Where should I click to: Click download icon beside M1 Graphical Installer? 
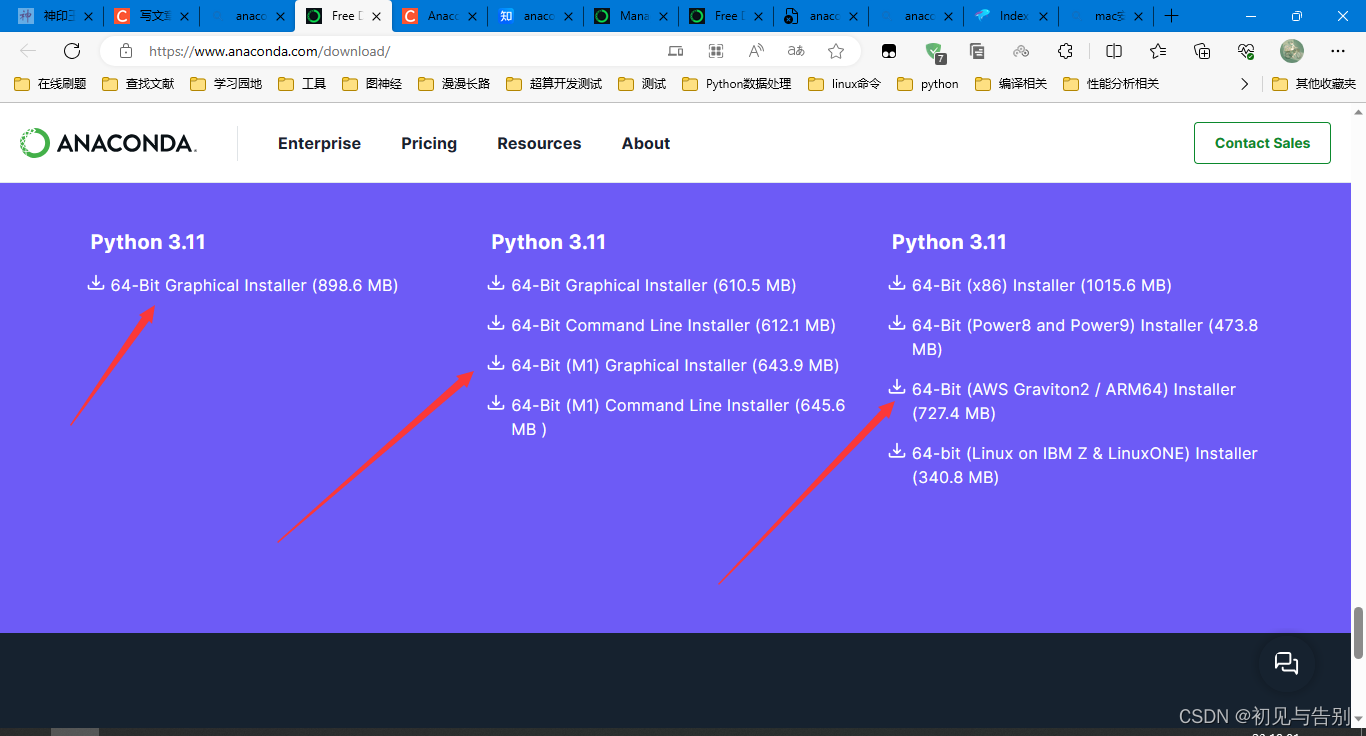click(x=496, y=363)
